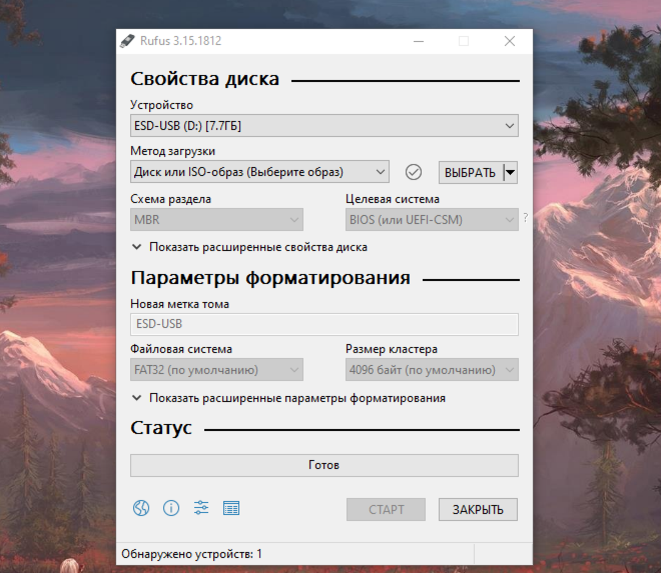
Task: Click the СТАРТ button
Action: click(x=386, y=510)
